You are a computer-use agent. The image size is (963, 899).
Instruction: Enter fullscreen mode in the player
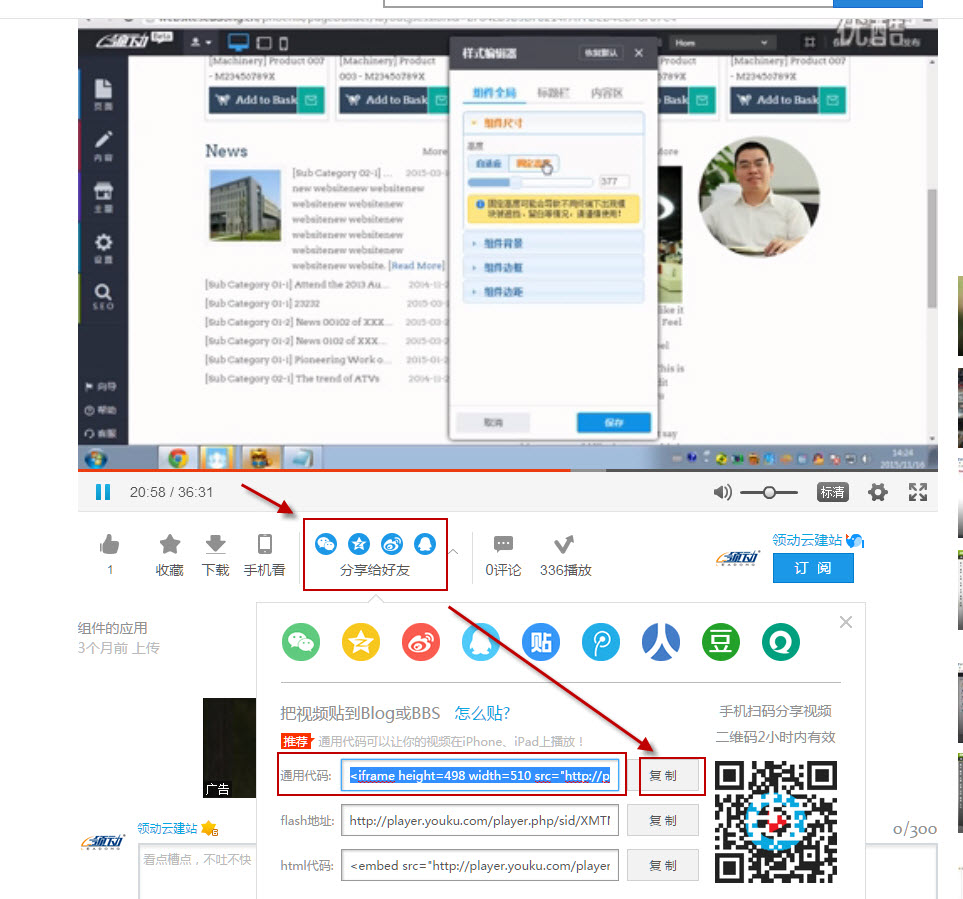(917, 492)
